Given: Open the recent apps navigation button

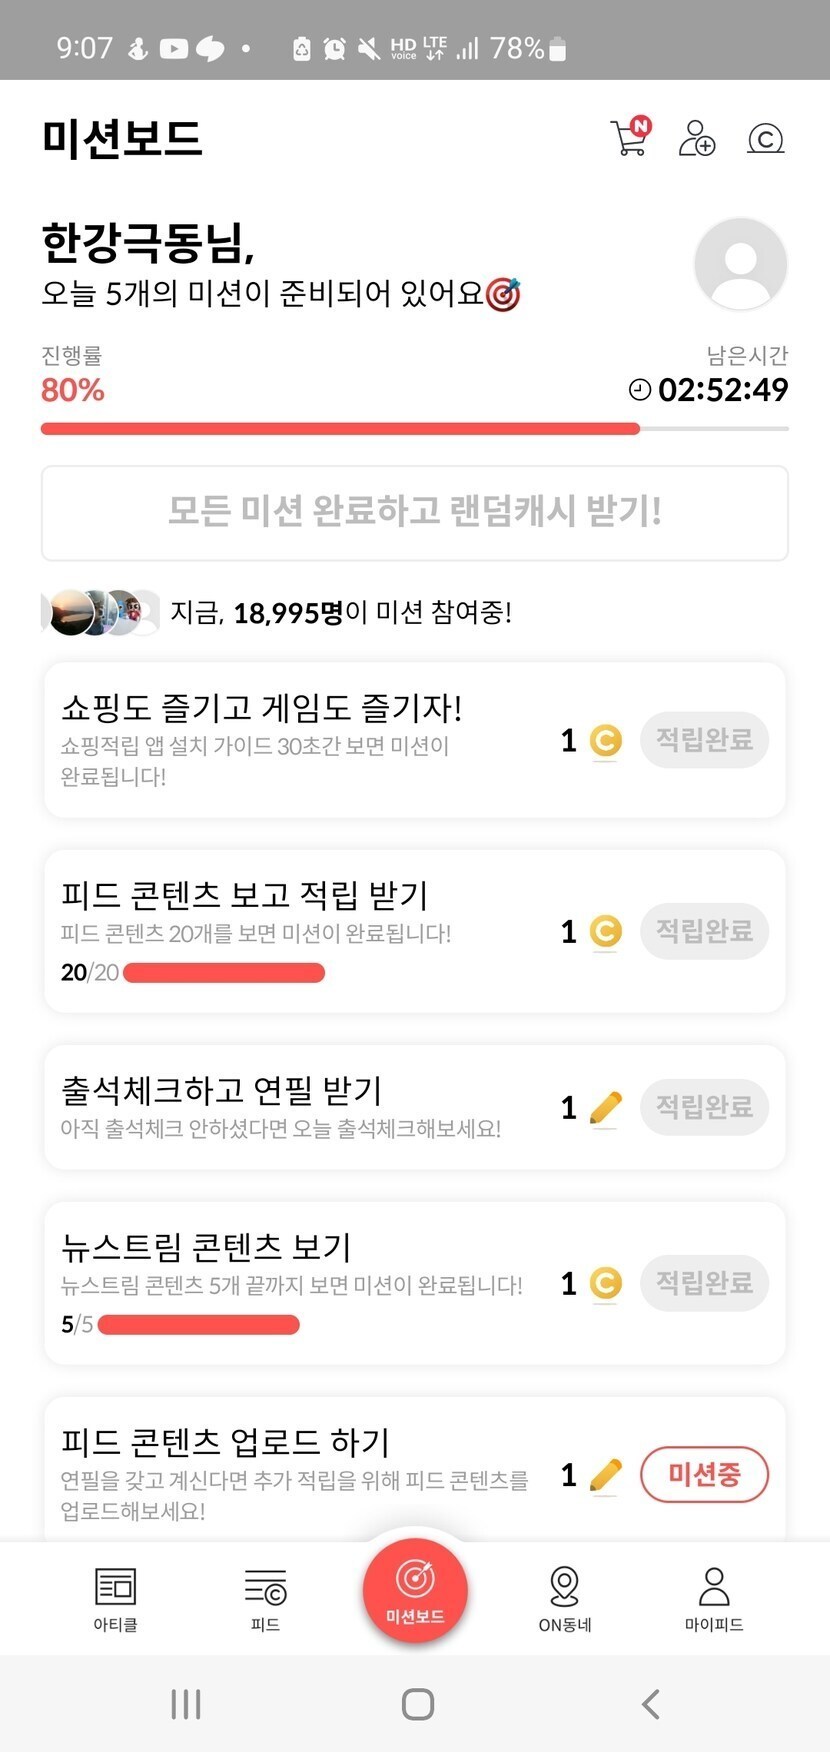Looking at the screenshot, I should (x=186, y=1704).
